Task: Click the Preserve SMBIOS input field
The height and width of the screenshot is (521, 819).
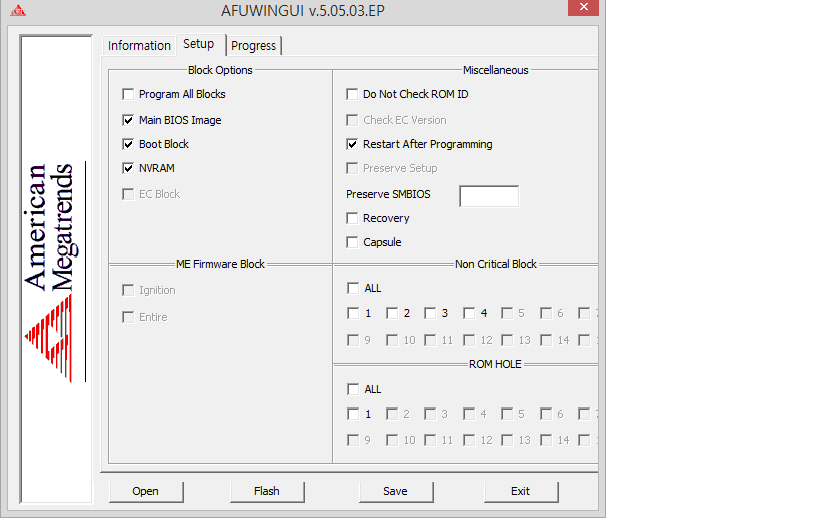Action: click(489, 196)
